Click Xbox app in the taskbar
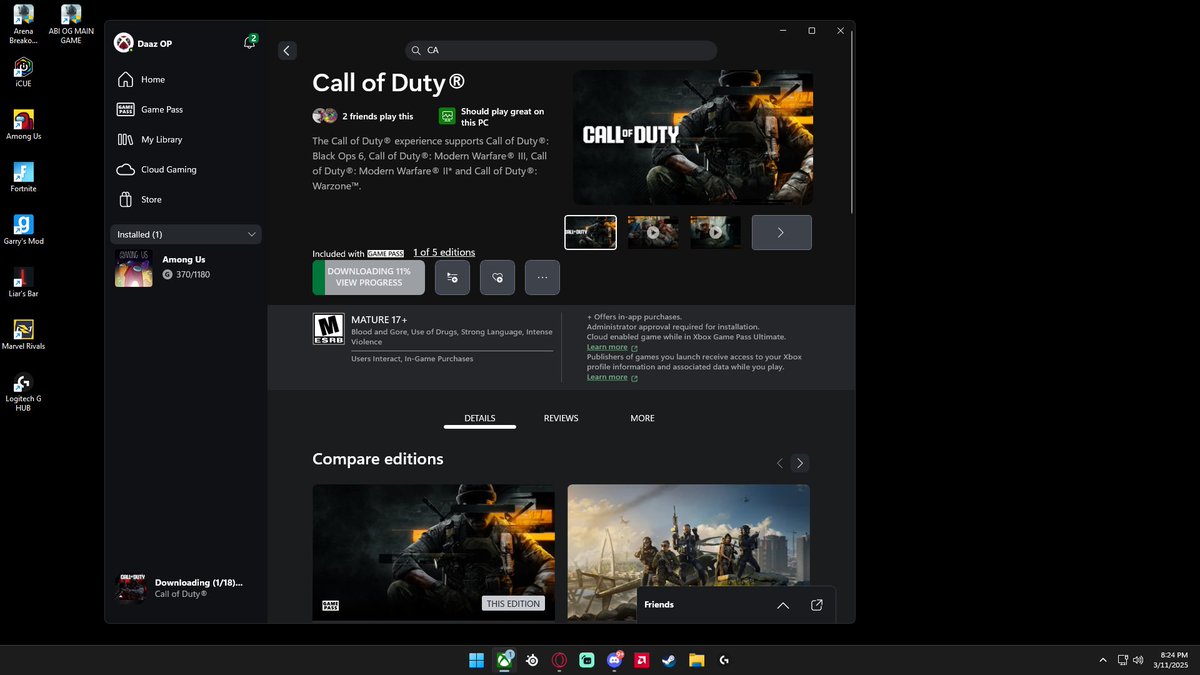 [504, 660]
